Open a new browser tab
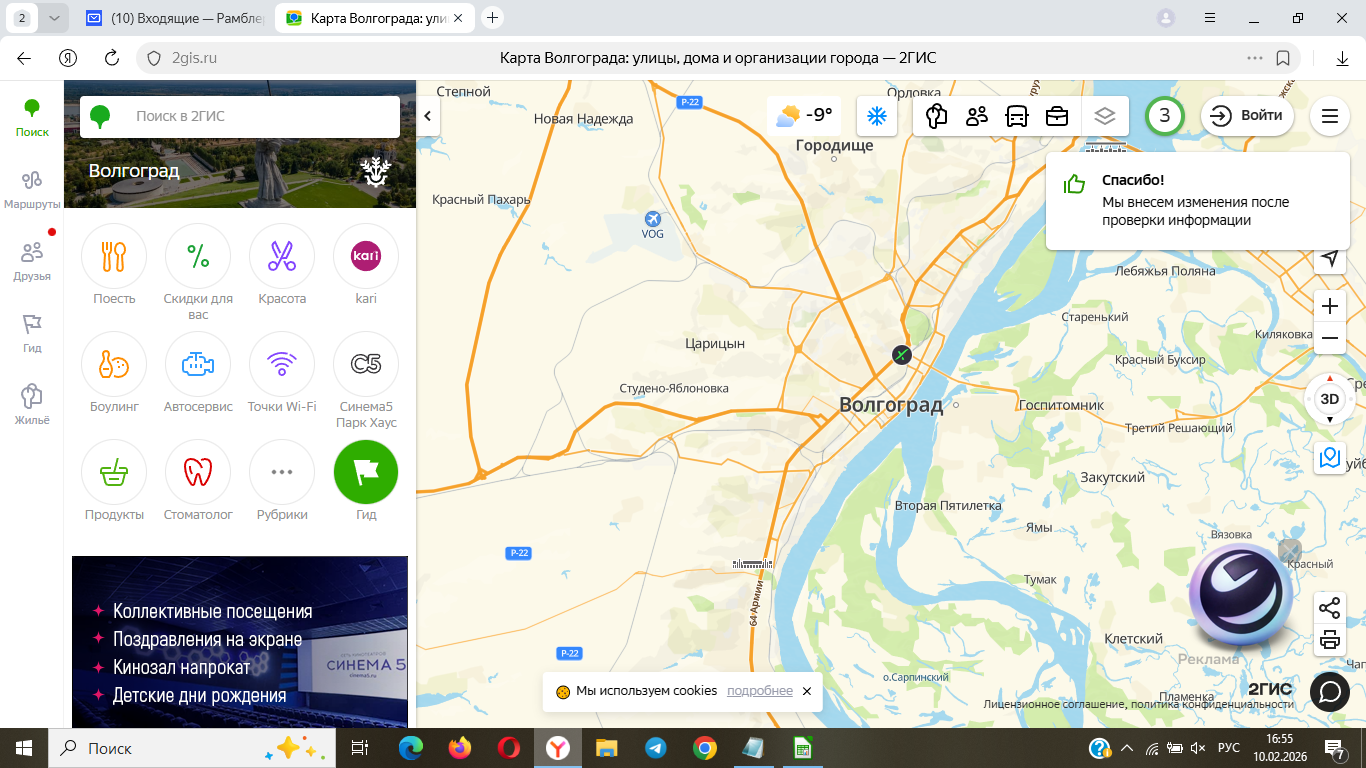Image resolution: width=1366 pixels, height=768 pixels. coord(492,17)
